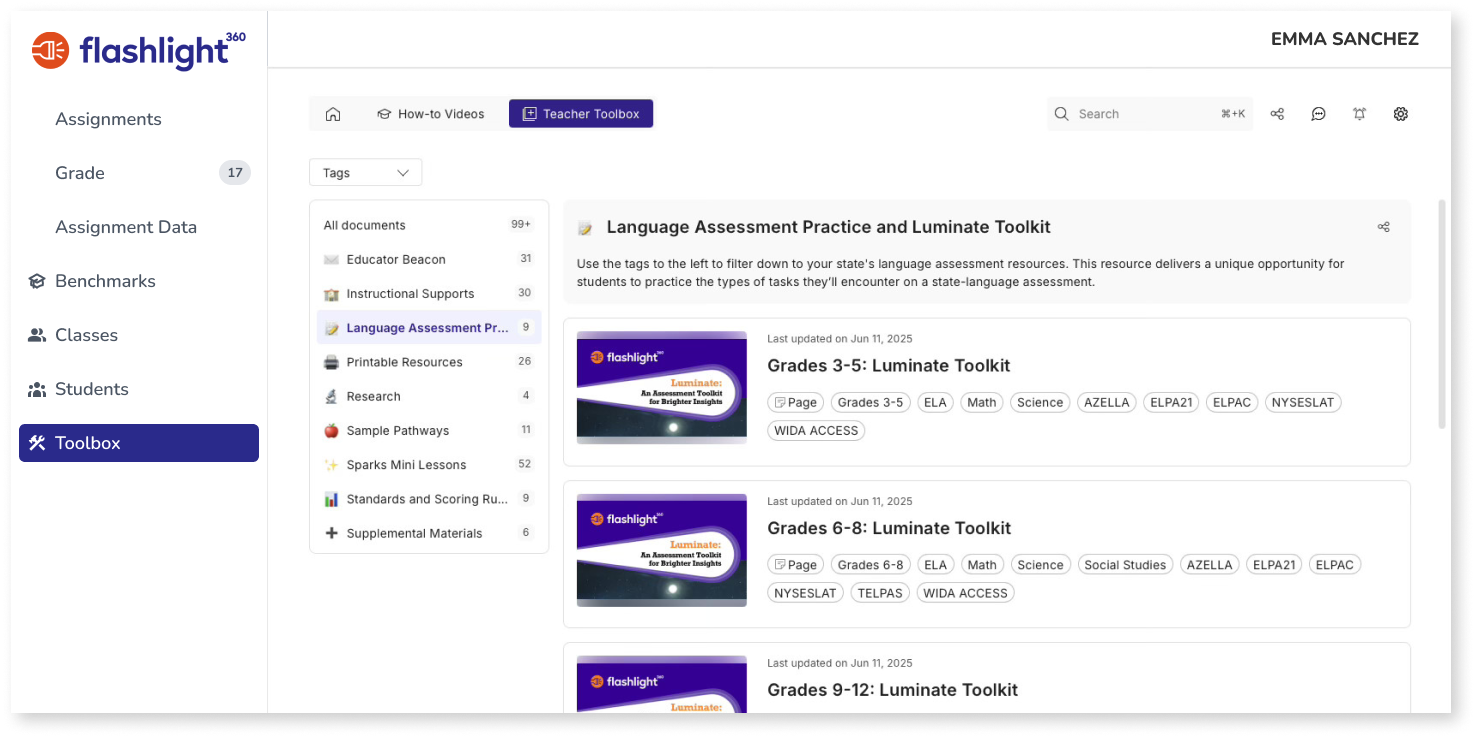The image size is (1476, 738).
Task: Click the TELPAS tag on Grades 6-8
Action: point(880,593)
